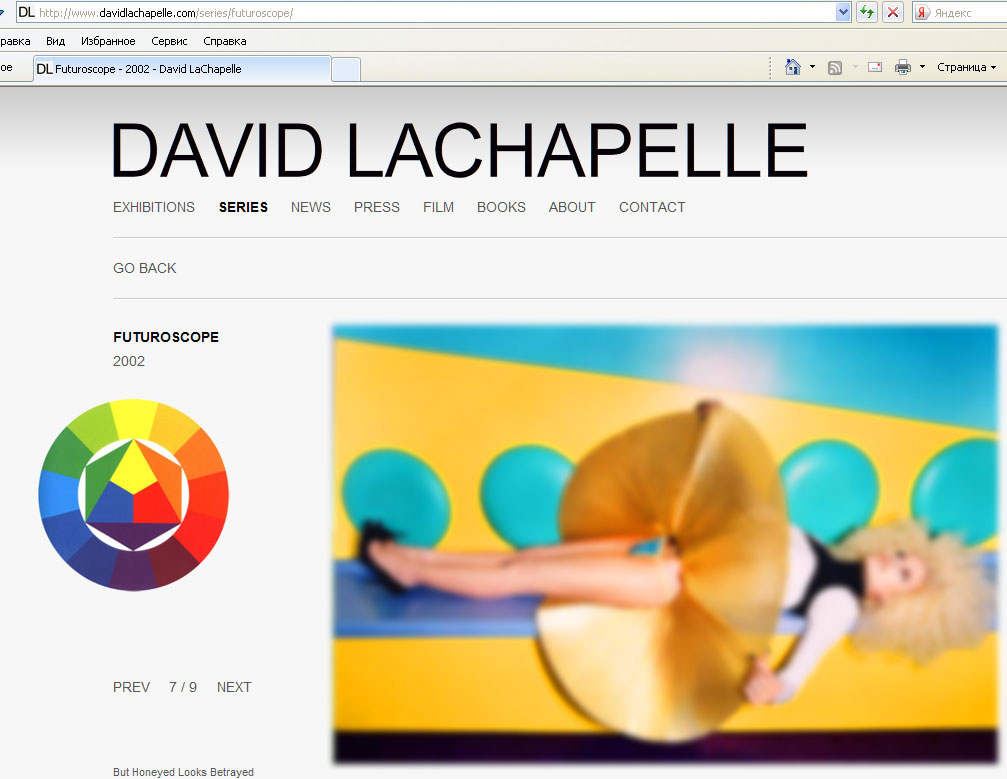Click the Read Mail envelope icon
This screenshot has height=779, width=1007.
coord(875,67)
